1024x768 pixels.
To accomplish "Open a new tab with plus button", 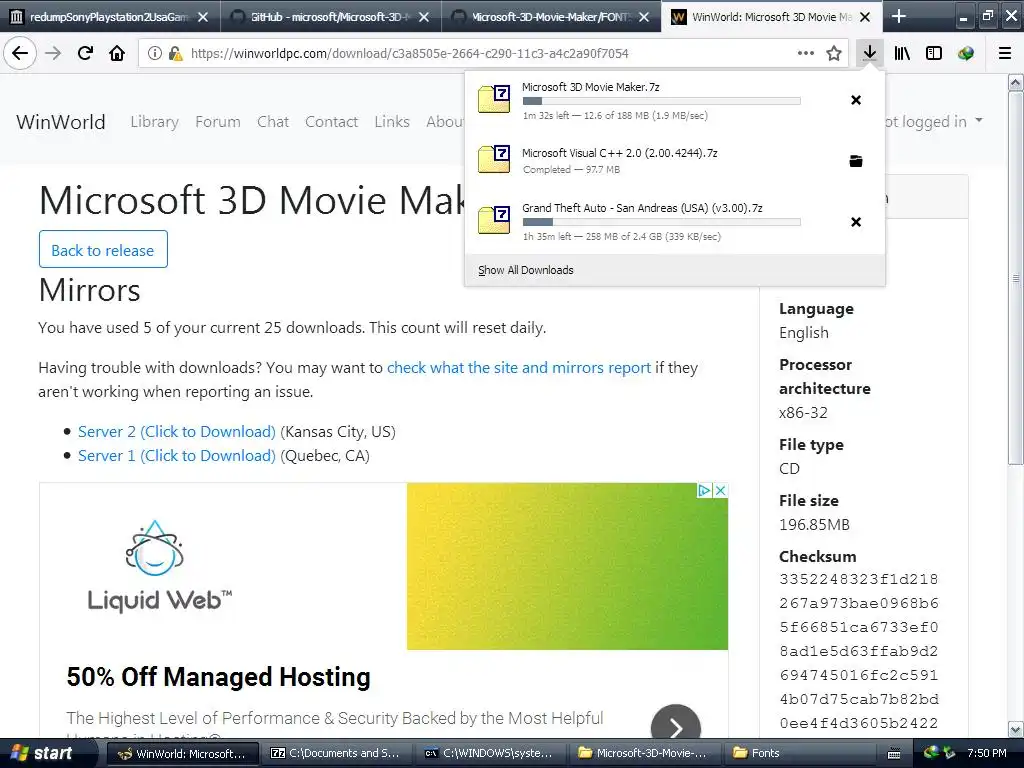I will [899, 16].
